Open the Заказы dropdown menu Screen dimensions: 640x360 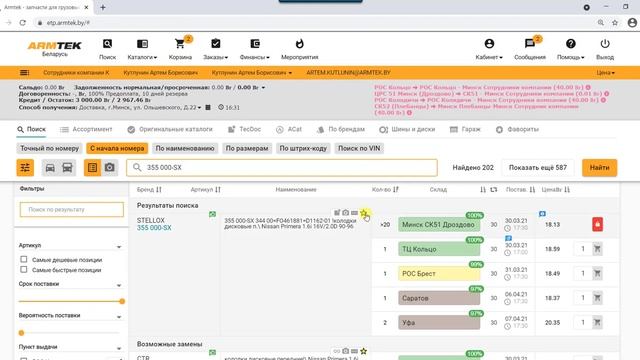click(x=216, y=49)
